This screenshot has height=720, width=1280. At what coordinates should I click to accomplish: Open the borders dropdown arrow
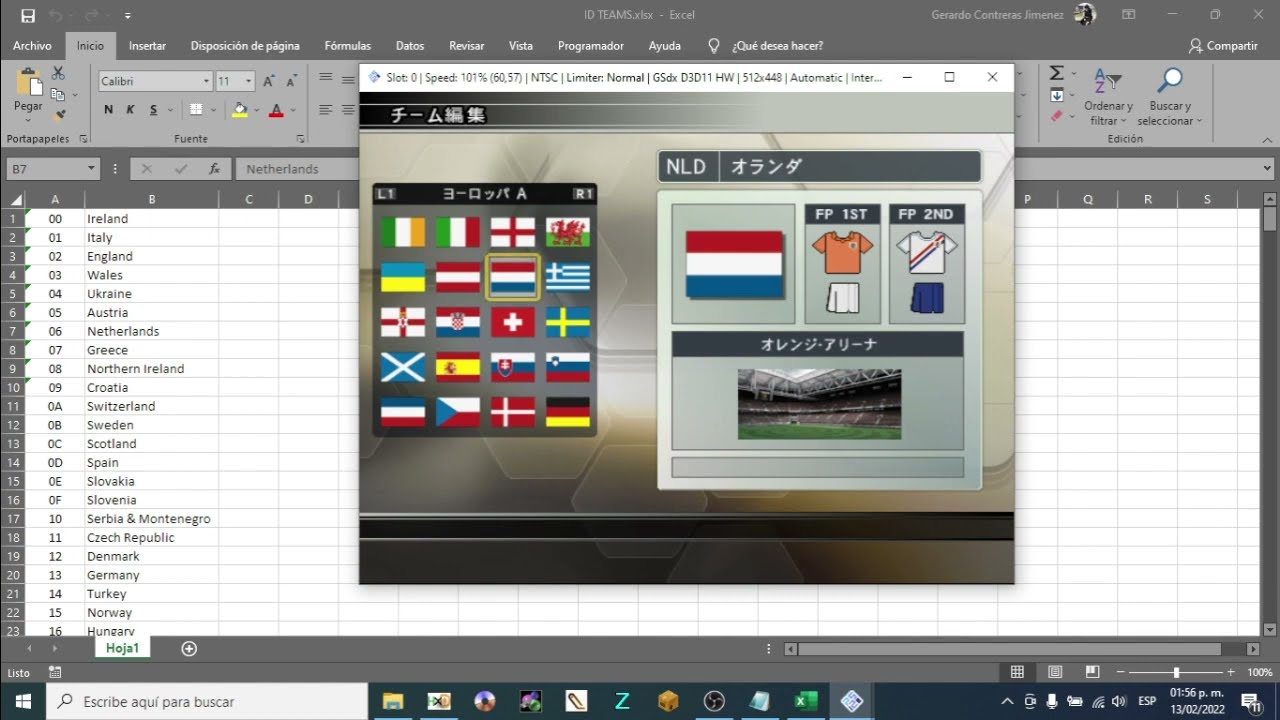[x=213, y=110]
